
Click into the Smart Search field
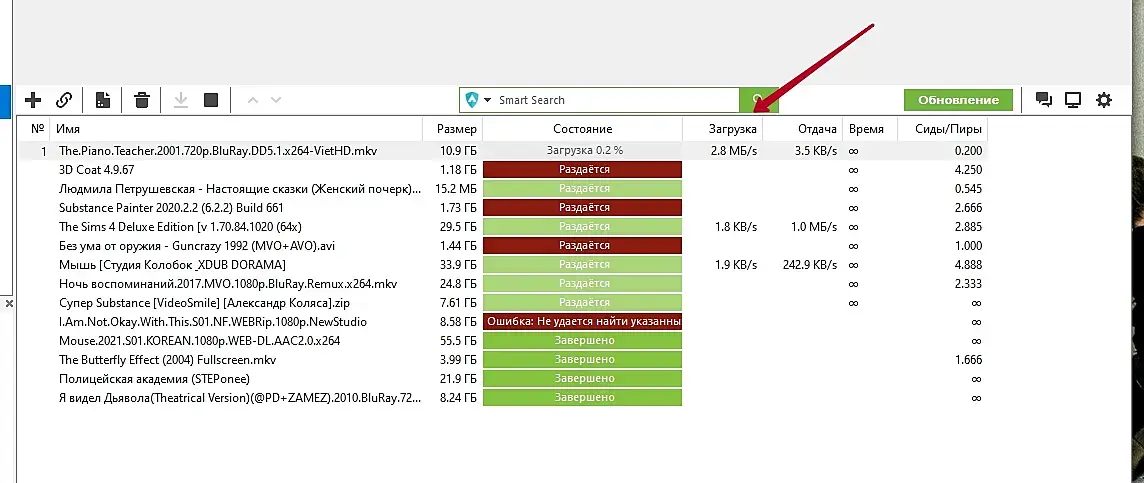tap(617, 100)
